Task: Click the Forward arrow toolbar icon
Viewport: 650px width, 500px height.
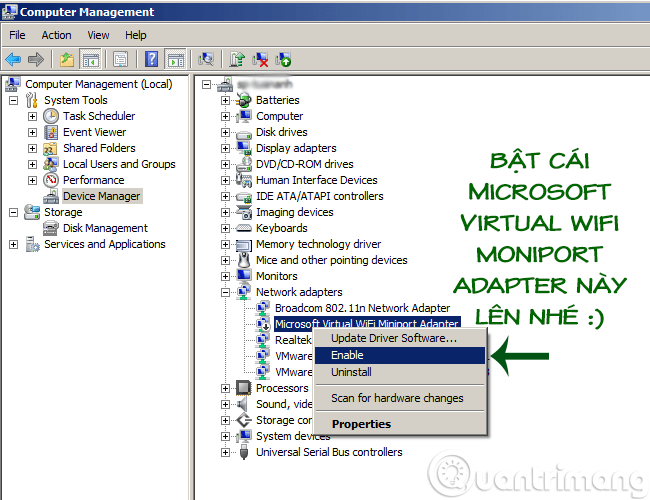Action: click(x=36, y=60)
